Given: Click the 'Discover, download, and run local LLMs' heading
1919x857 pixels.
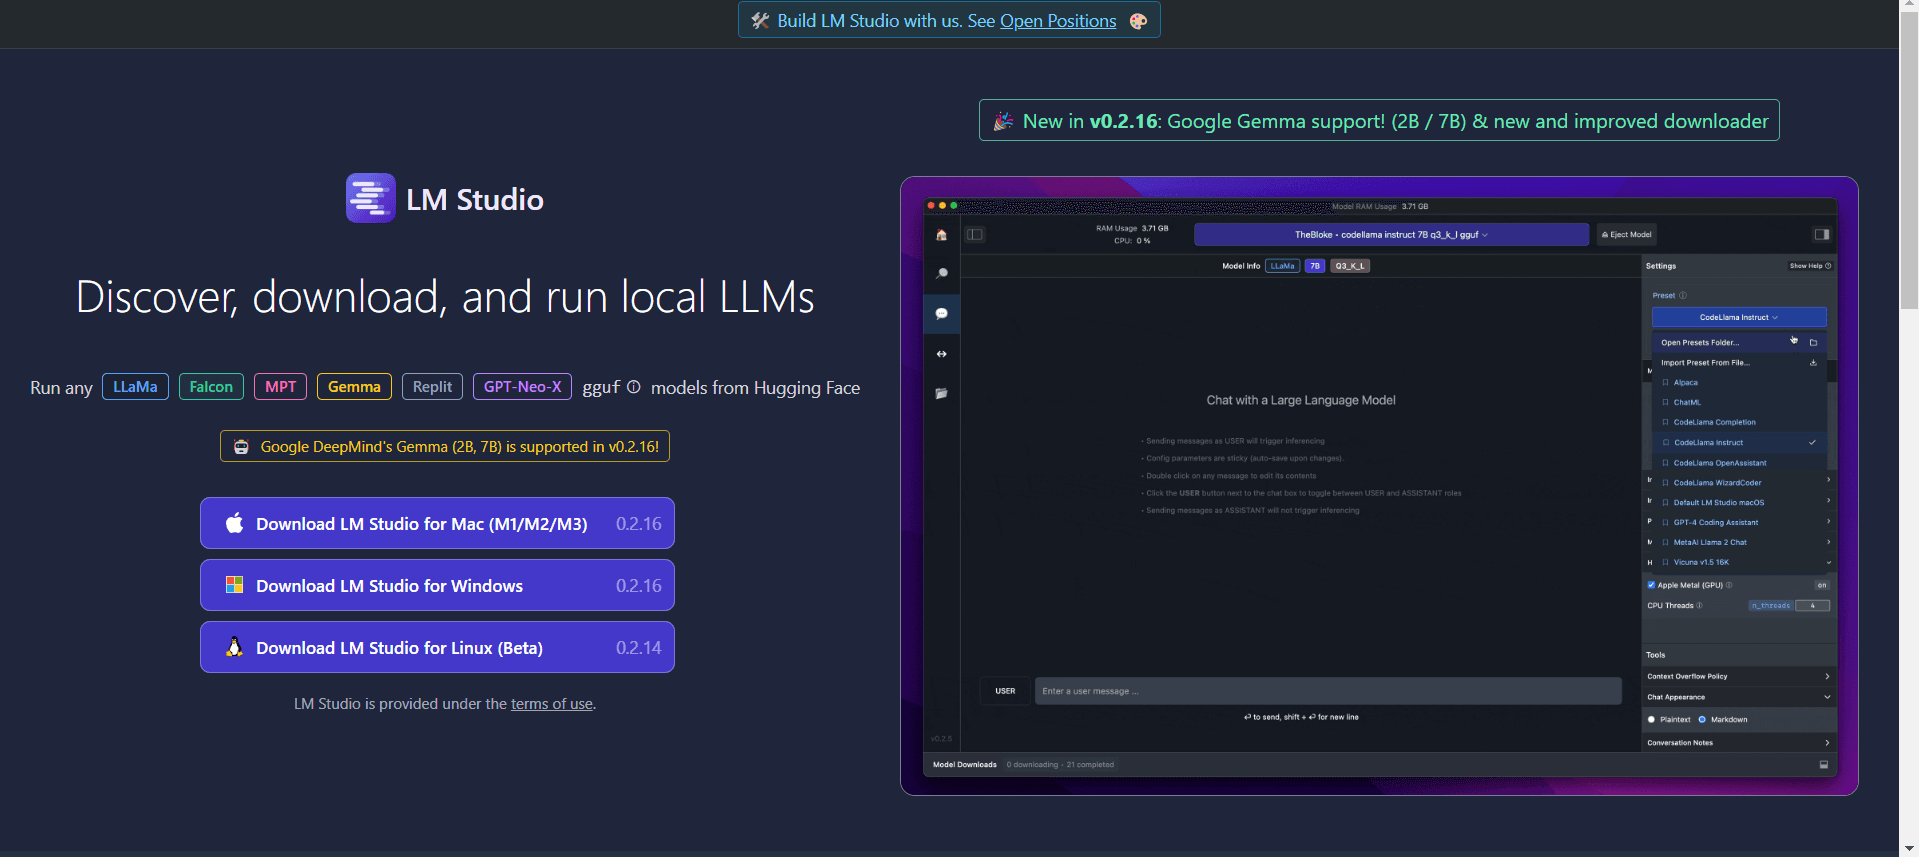Looking at the screenshot, I should [x=445, y=296].
